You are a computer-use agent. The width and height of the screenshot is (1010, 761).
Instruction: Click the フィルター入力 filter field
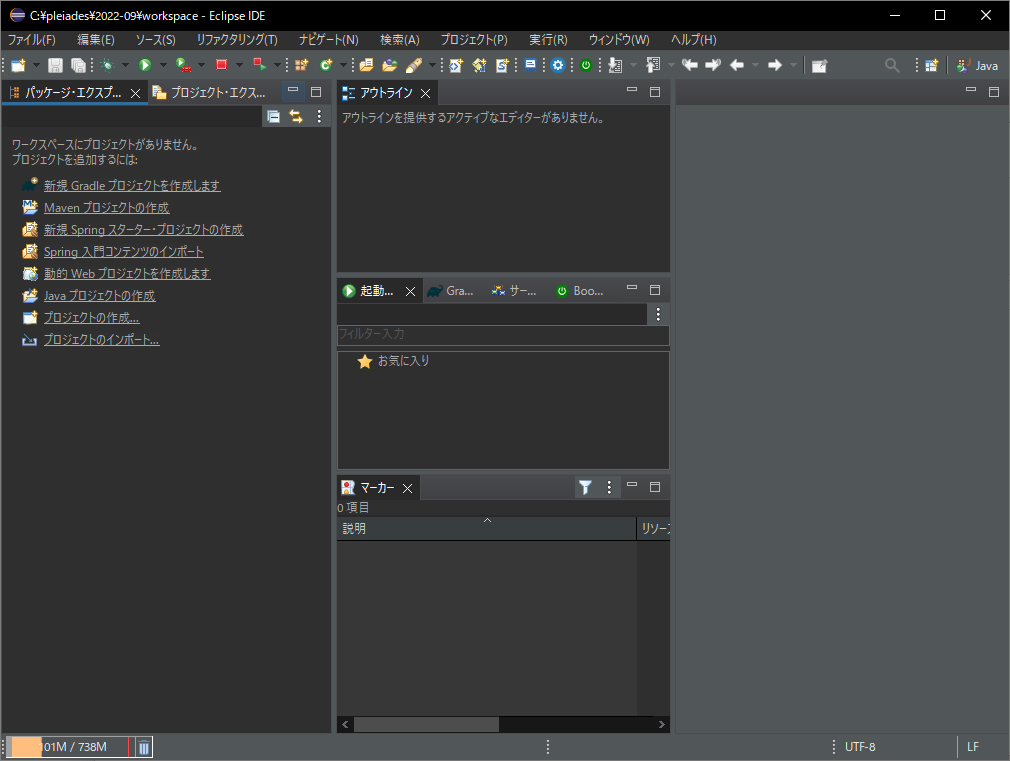(503, 334)
